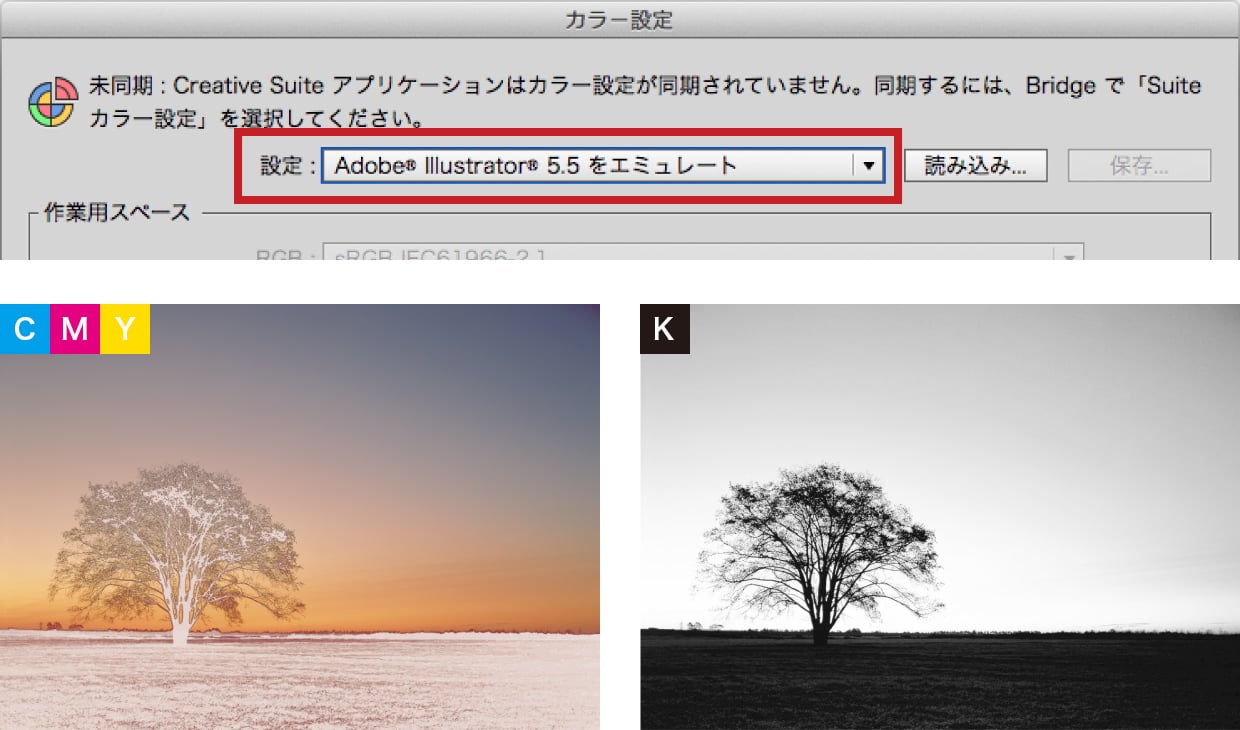This screenshot has width=1240, height=730.
Task: Click the white tree in CMY image
Action: point(180,600)
